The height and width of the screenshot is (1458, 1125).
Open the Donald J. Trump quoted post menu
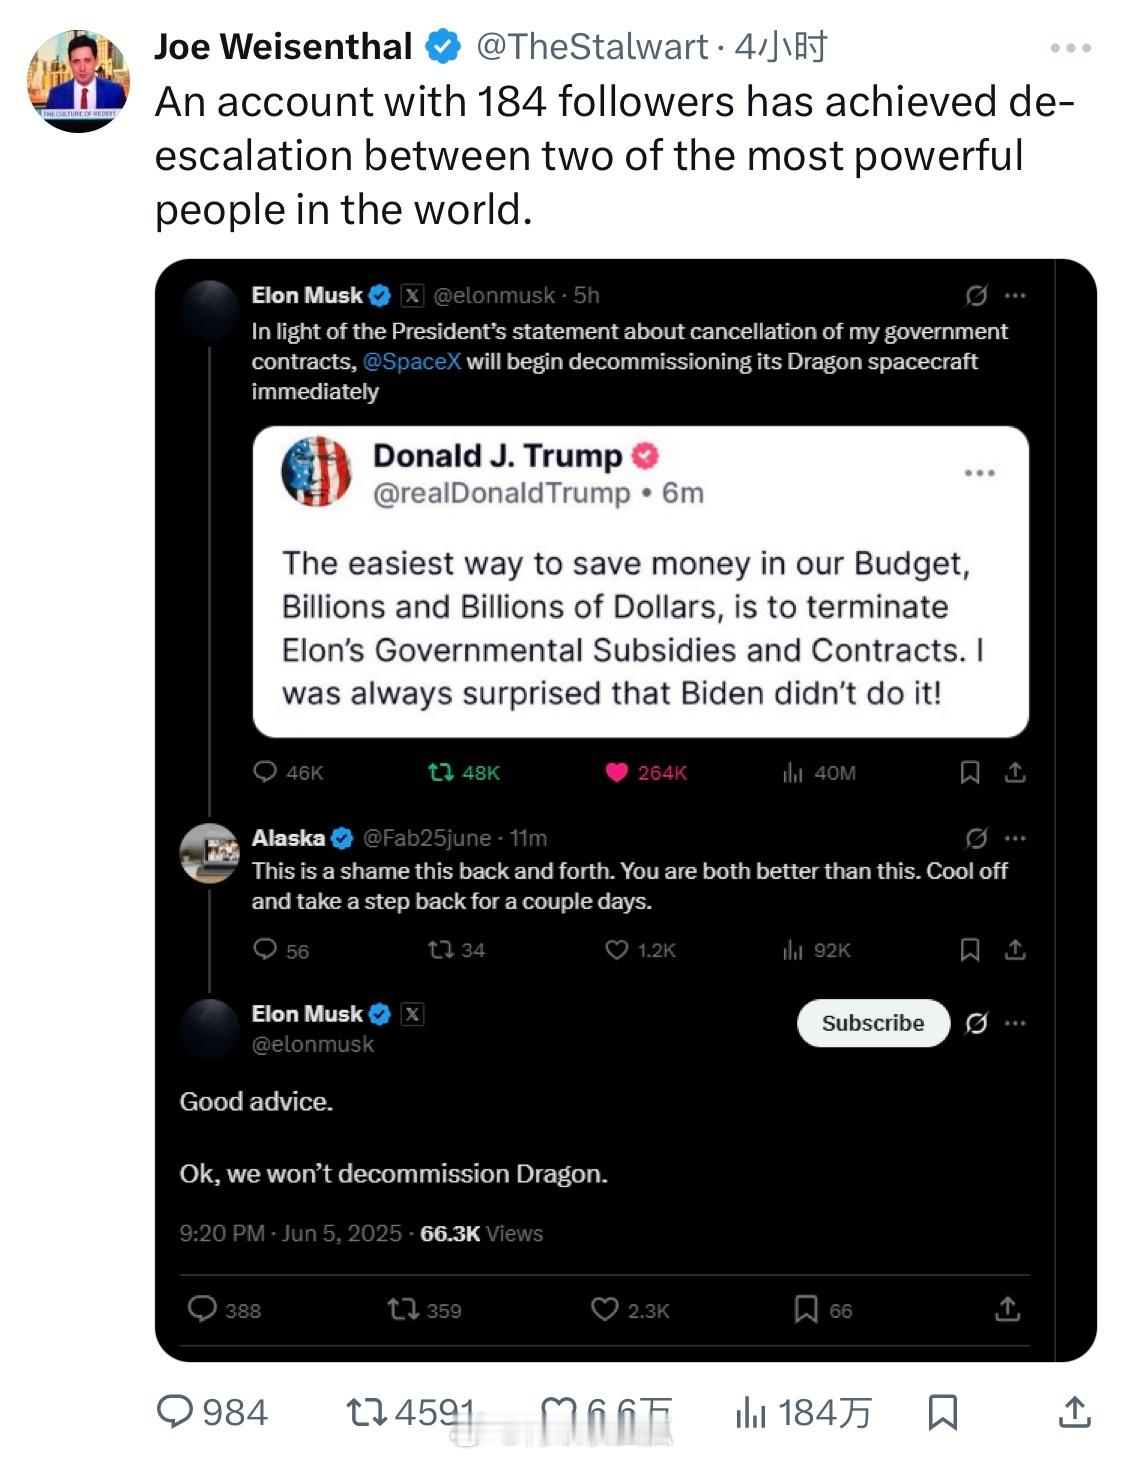click(979, 472)
